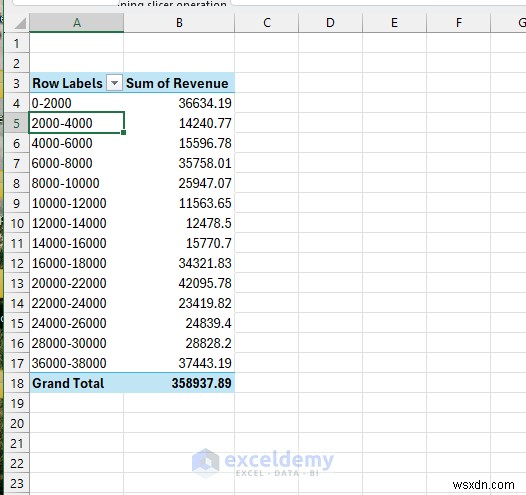The image size is (526, 495).
Task: Select the 10000-12000 cell
Action: pyautogui.click(x=77, y=203)
